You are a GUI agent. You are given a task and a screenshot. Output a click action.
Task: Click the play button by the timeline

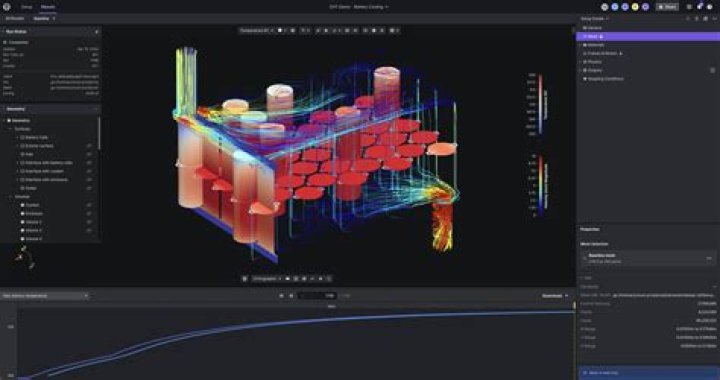pyautogui.click(x=291, y=296)
